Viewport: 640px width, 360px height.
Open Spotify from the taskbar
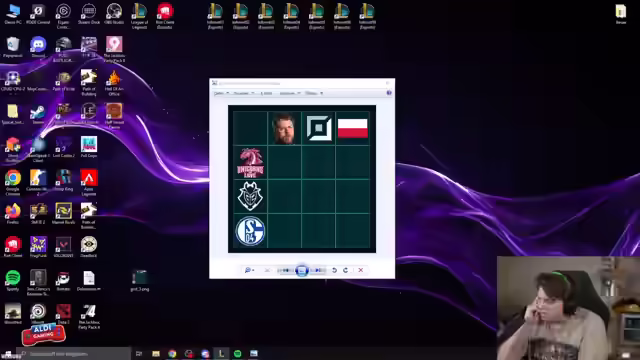(x=238, y=354)
